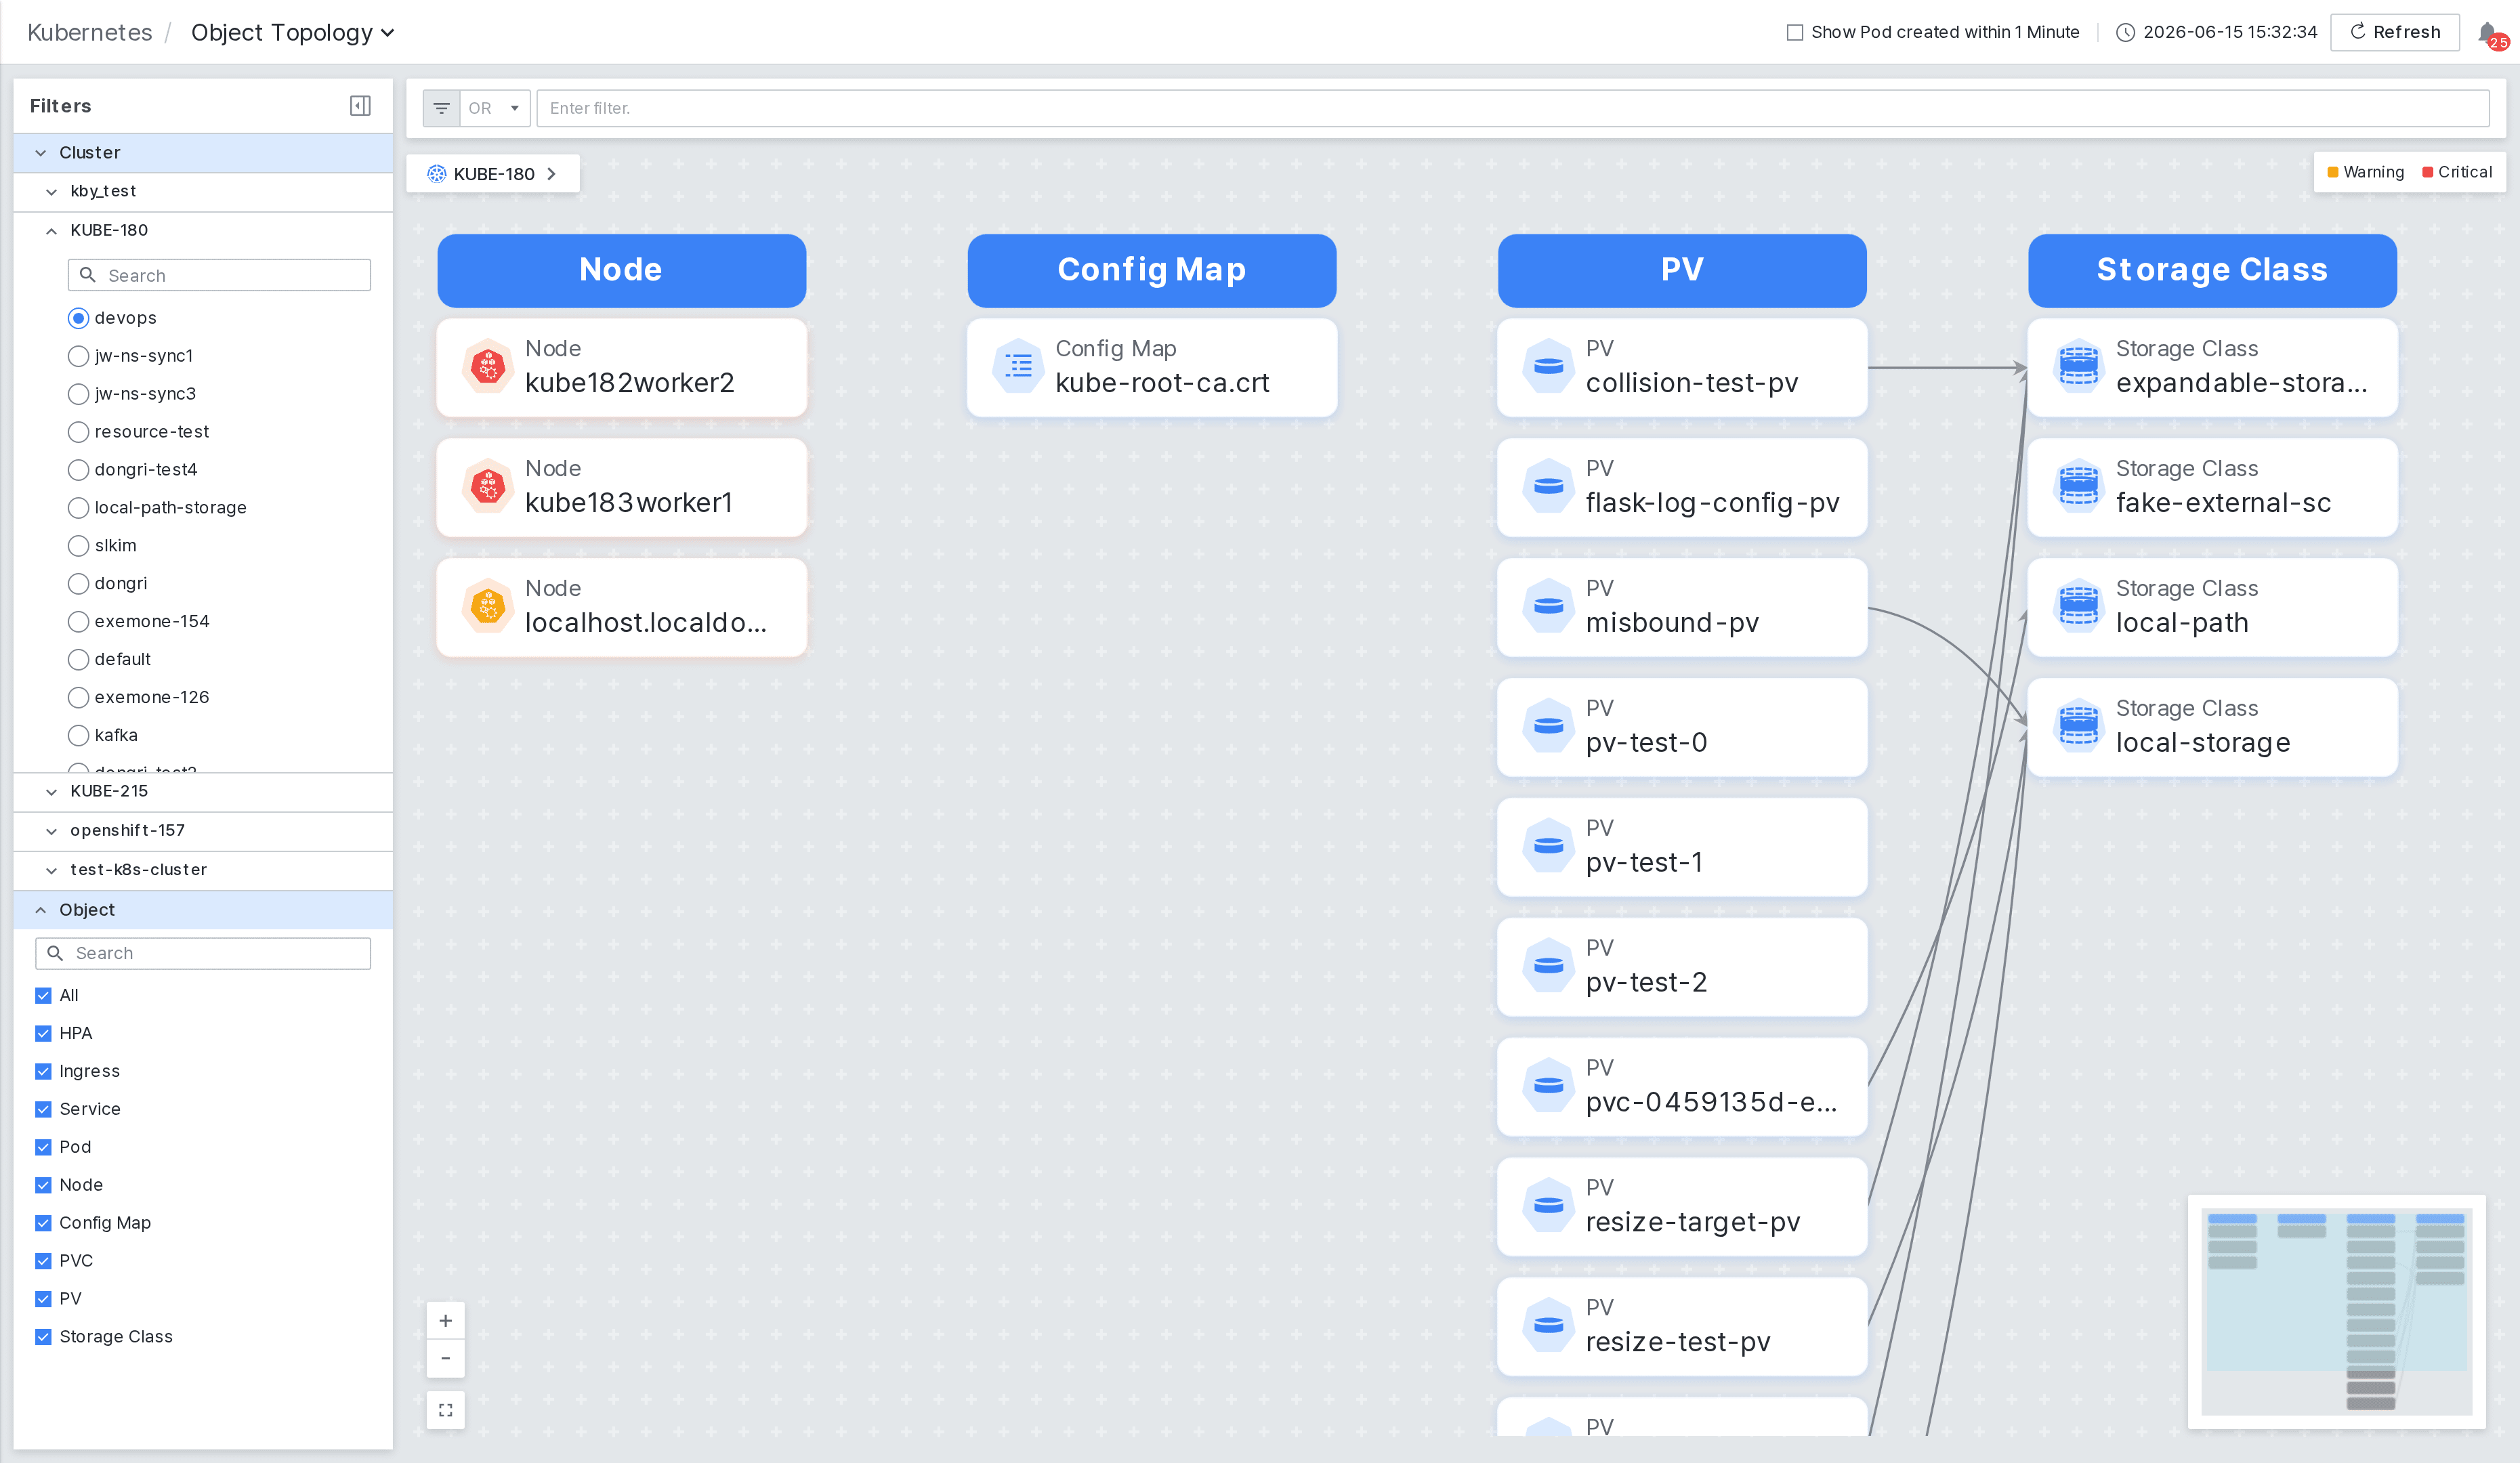
Task: Zoom in with the plus icon
Action: coord(446,1321)
